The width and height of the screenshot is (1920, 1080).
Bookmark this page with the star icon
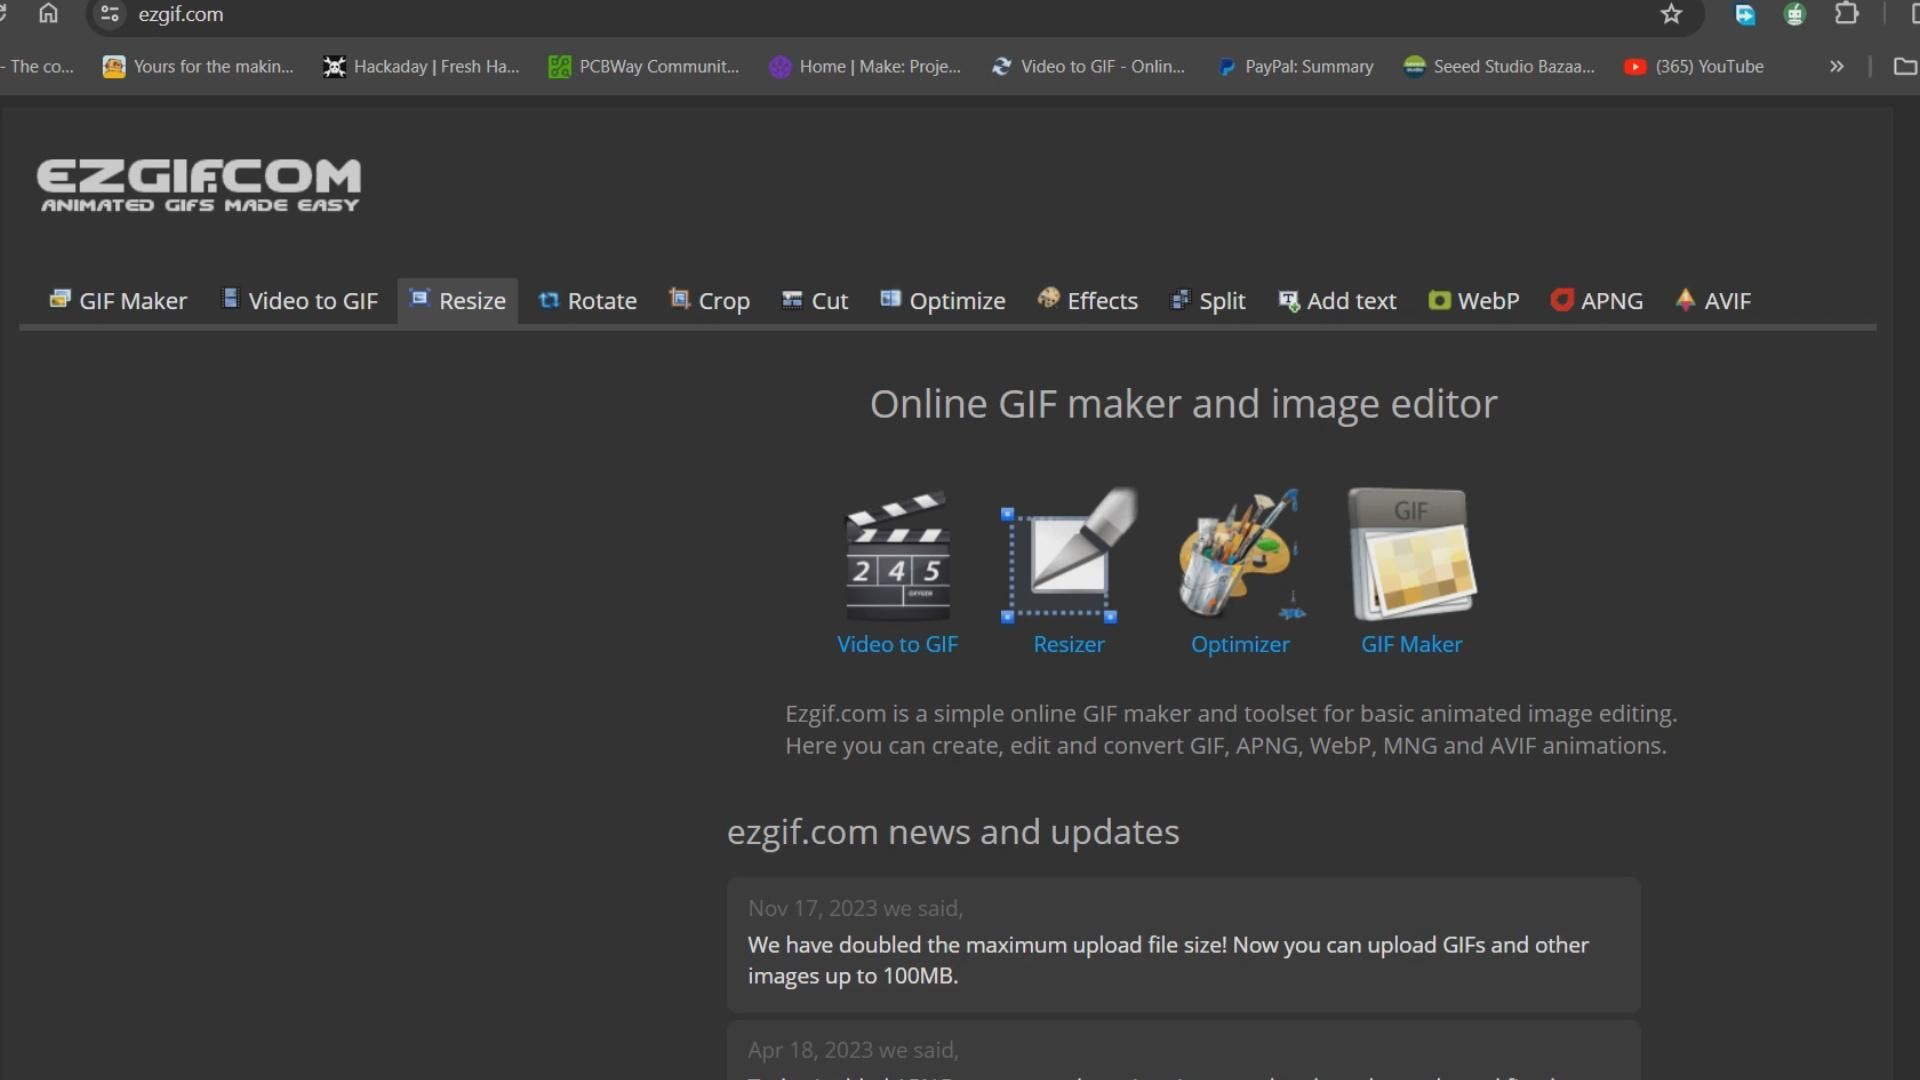(x=1671, y=14)
